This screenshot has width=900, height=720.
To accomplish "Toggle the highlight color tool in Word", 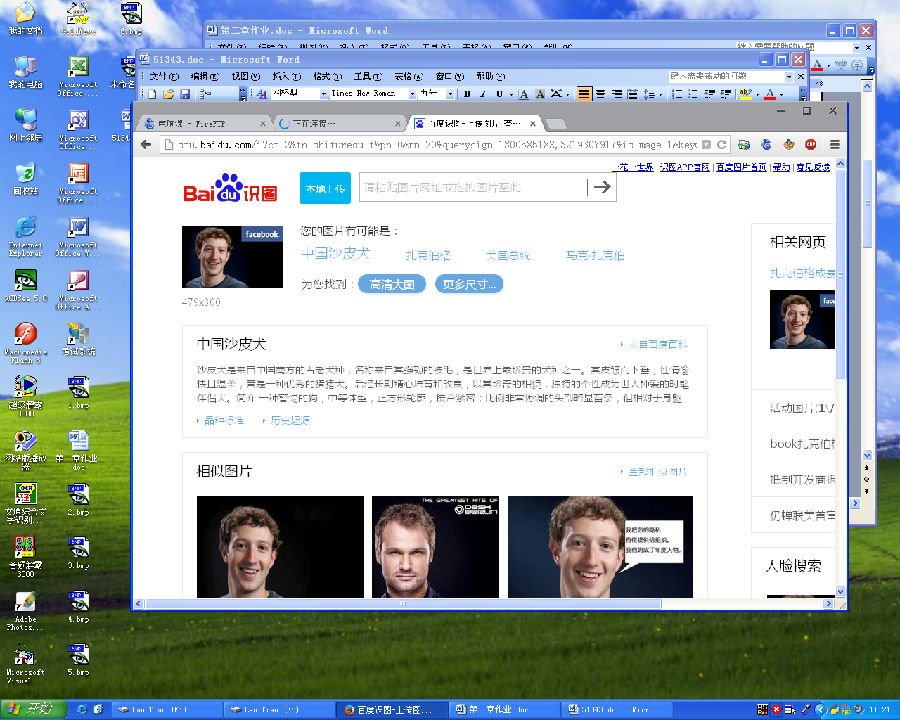I will [745, 94].
